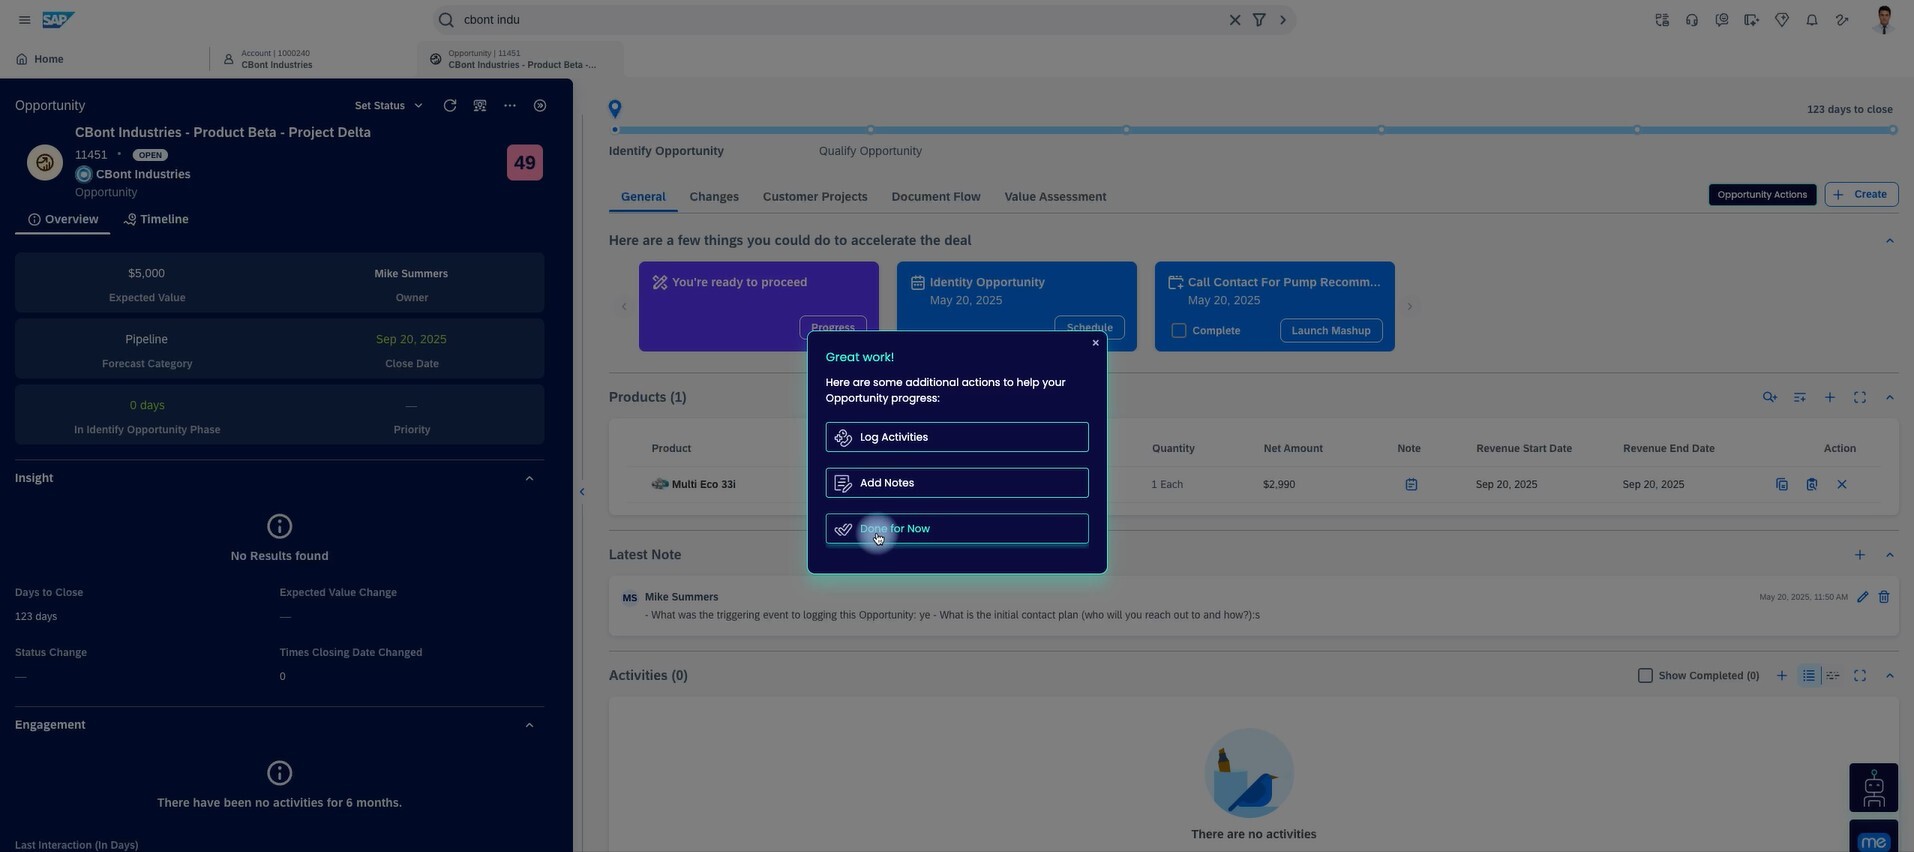The image size is (1914, 852).
Task: Click the Done for Now button
Action: pos(956,529)
